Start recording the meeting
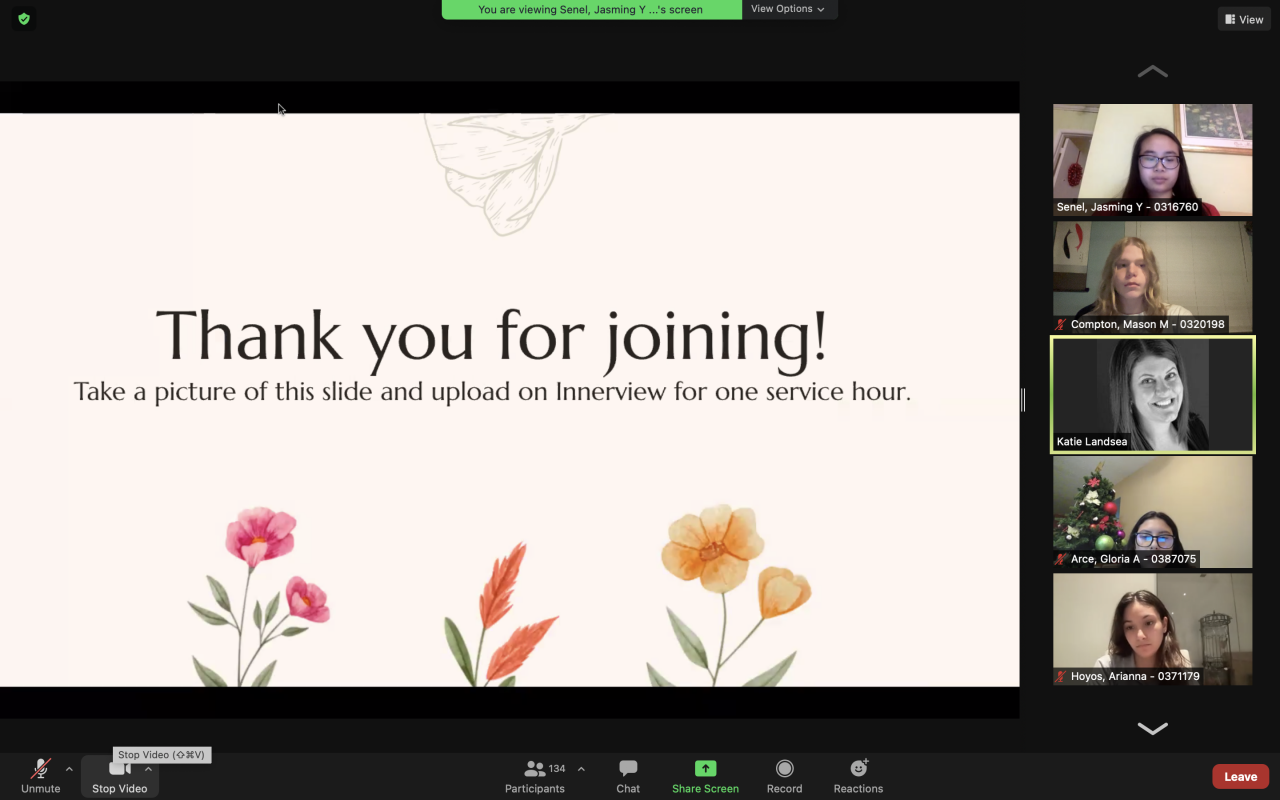 pos(784,776)
